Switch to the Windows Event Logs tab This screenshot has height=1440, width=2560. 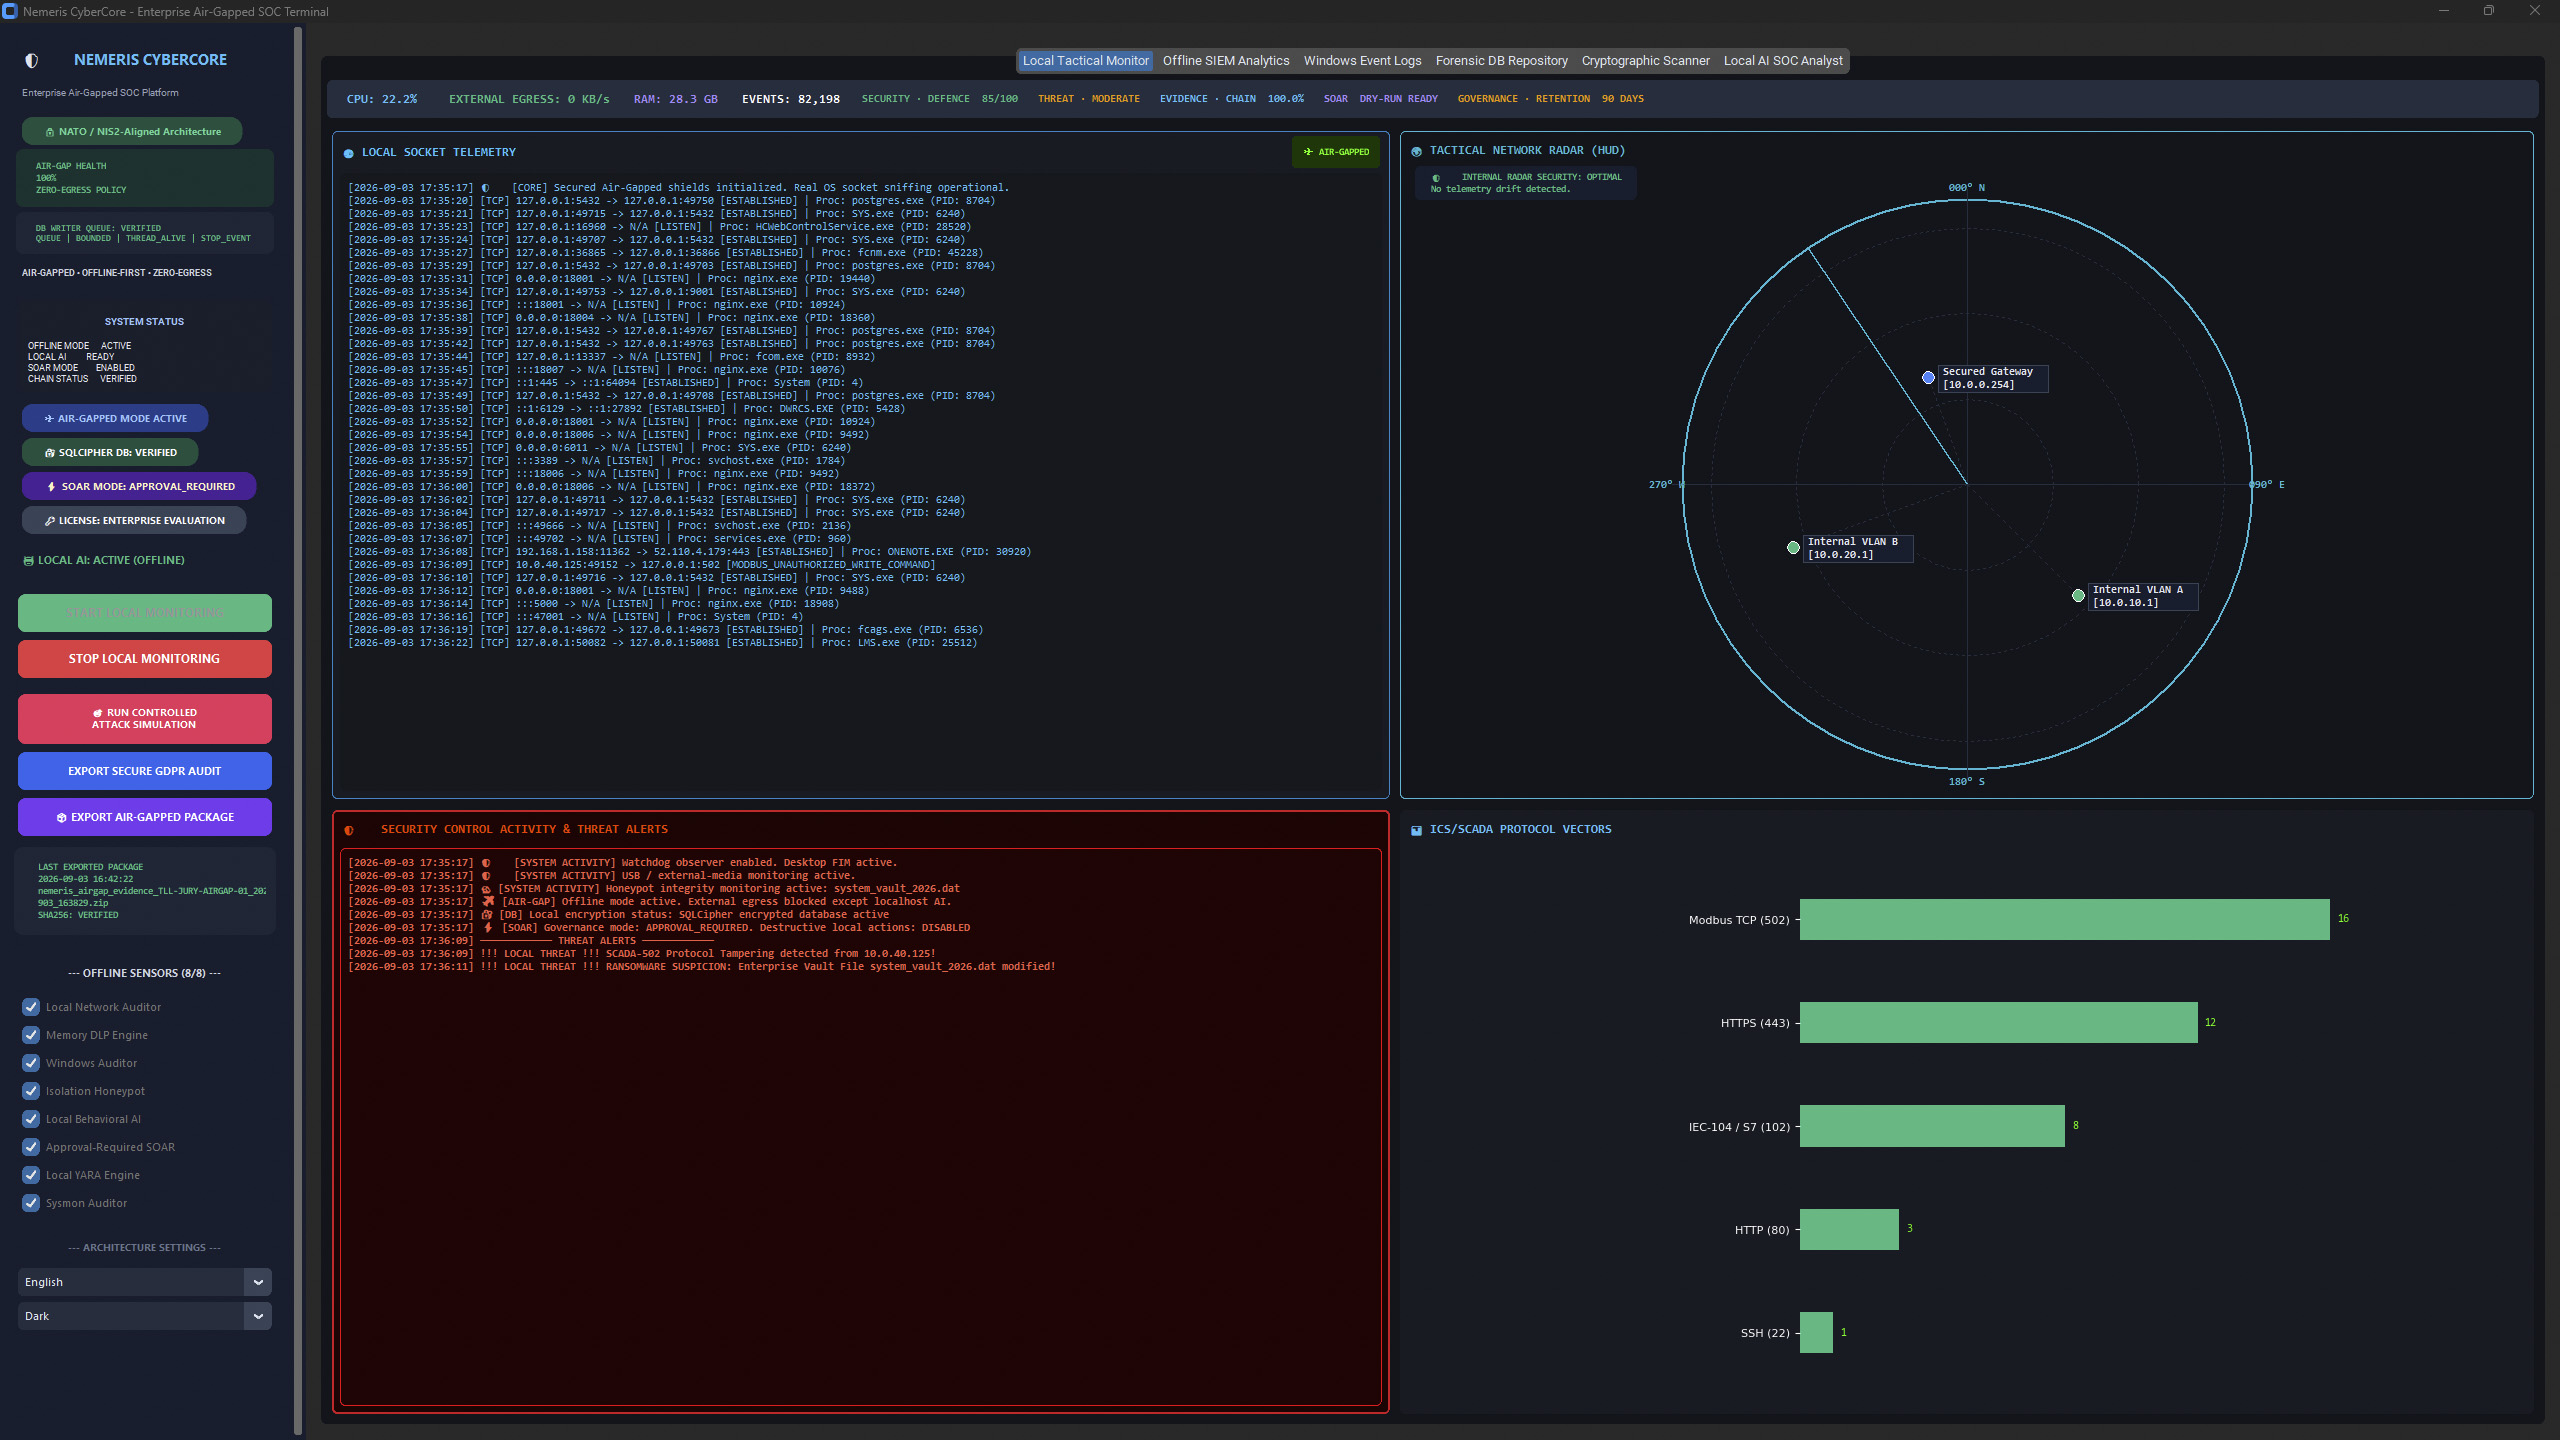1362,61
